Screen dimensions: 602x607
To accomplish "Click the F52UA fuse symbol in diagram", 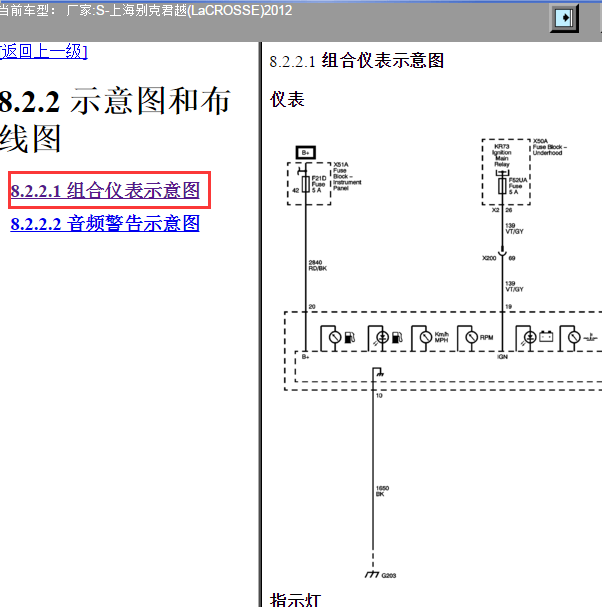I will tap(502, 186).
